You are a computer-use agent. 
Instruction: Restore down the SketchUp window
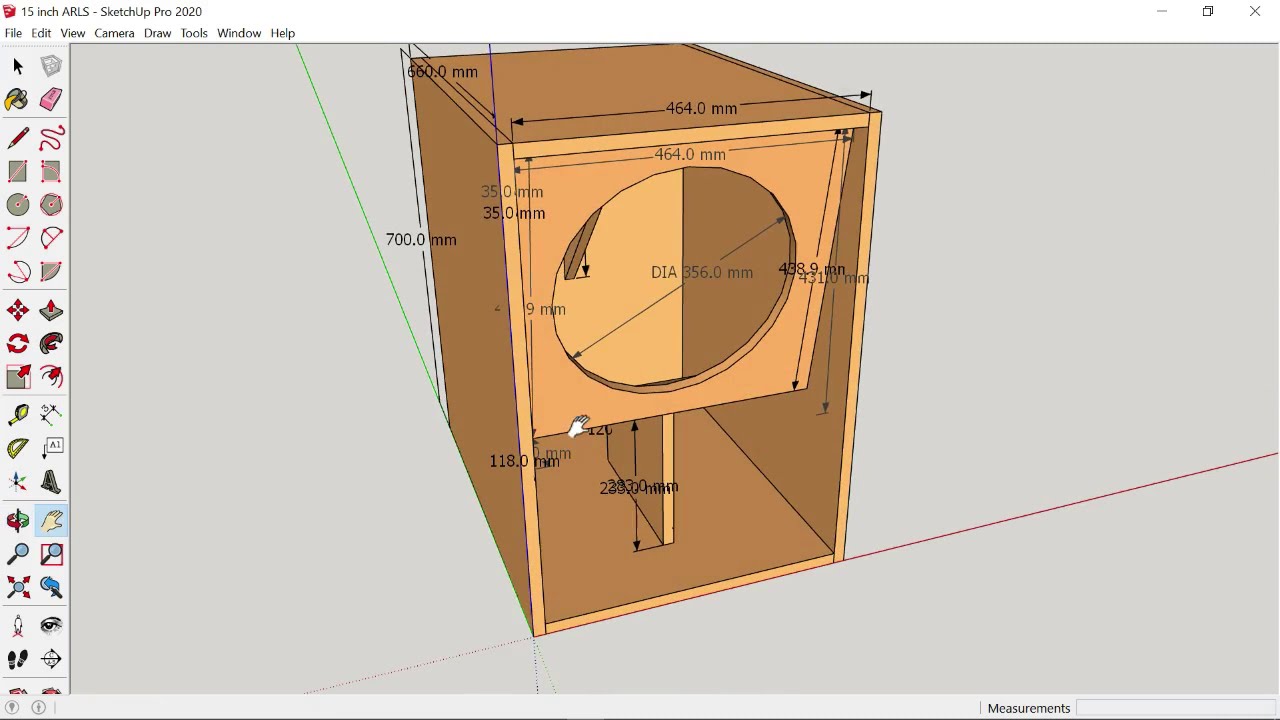click(x=1208, y=12)
